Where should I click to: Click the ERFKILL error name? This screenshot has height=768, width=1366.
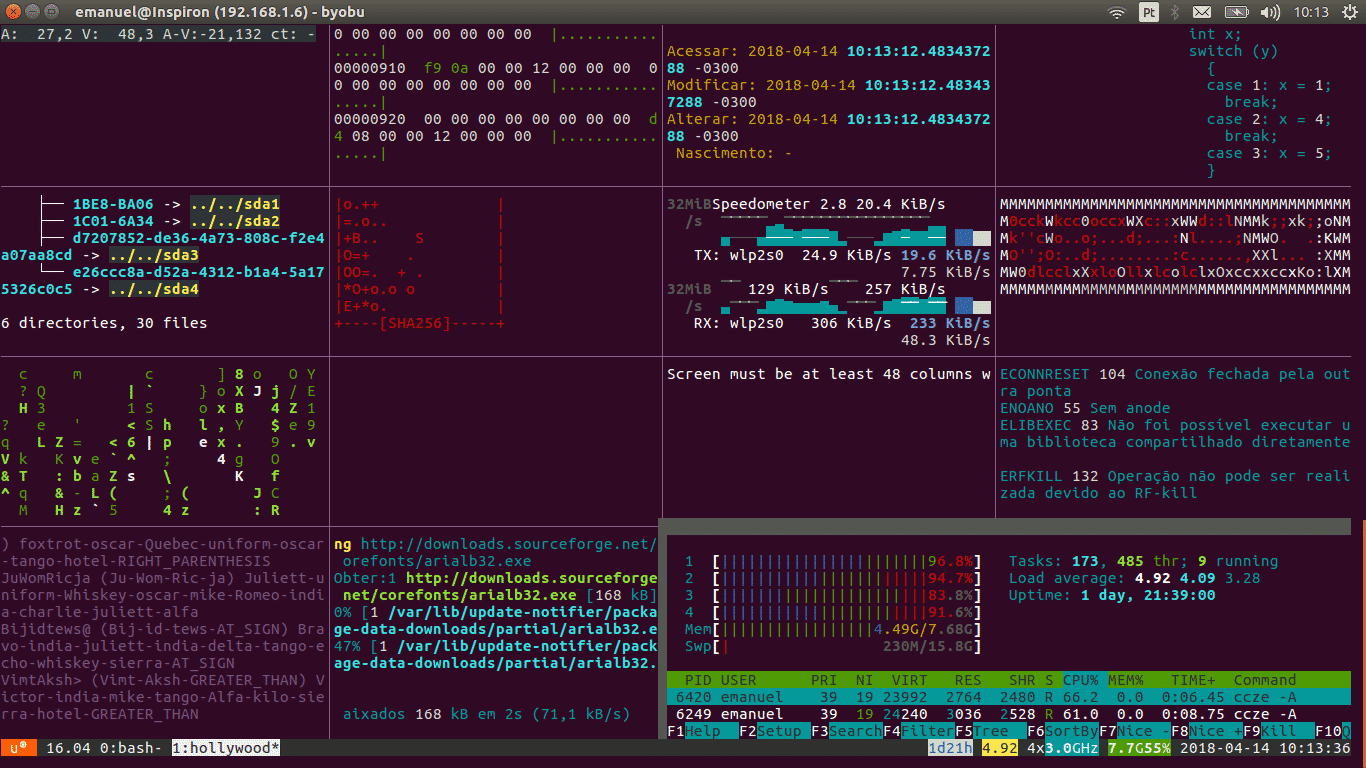point(1031,476)
